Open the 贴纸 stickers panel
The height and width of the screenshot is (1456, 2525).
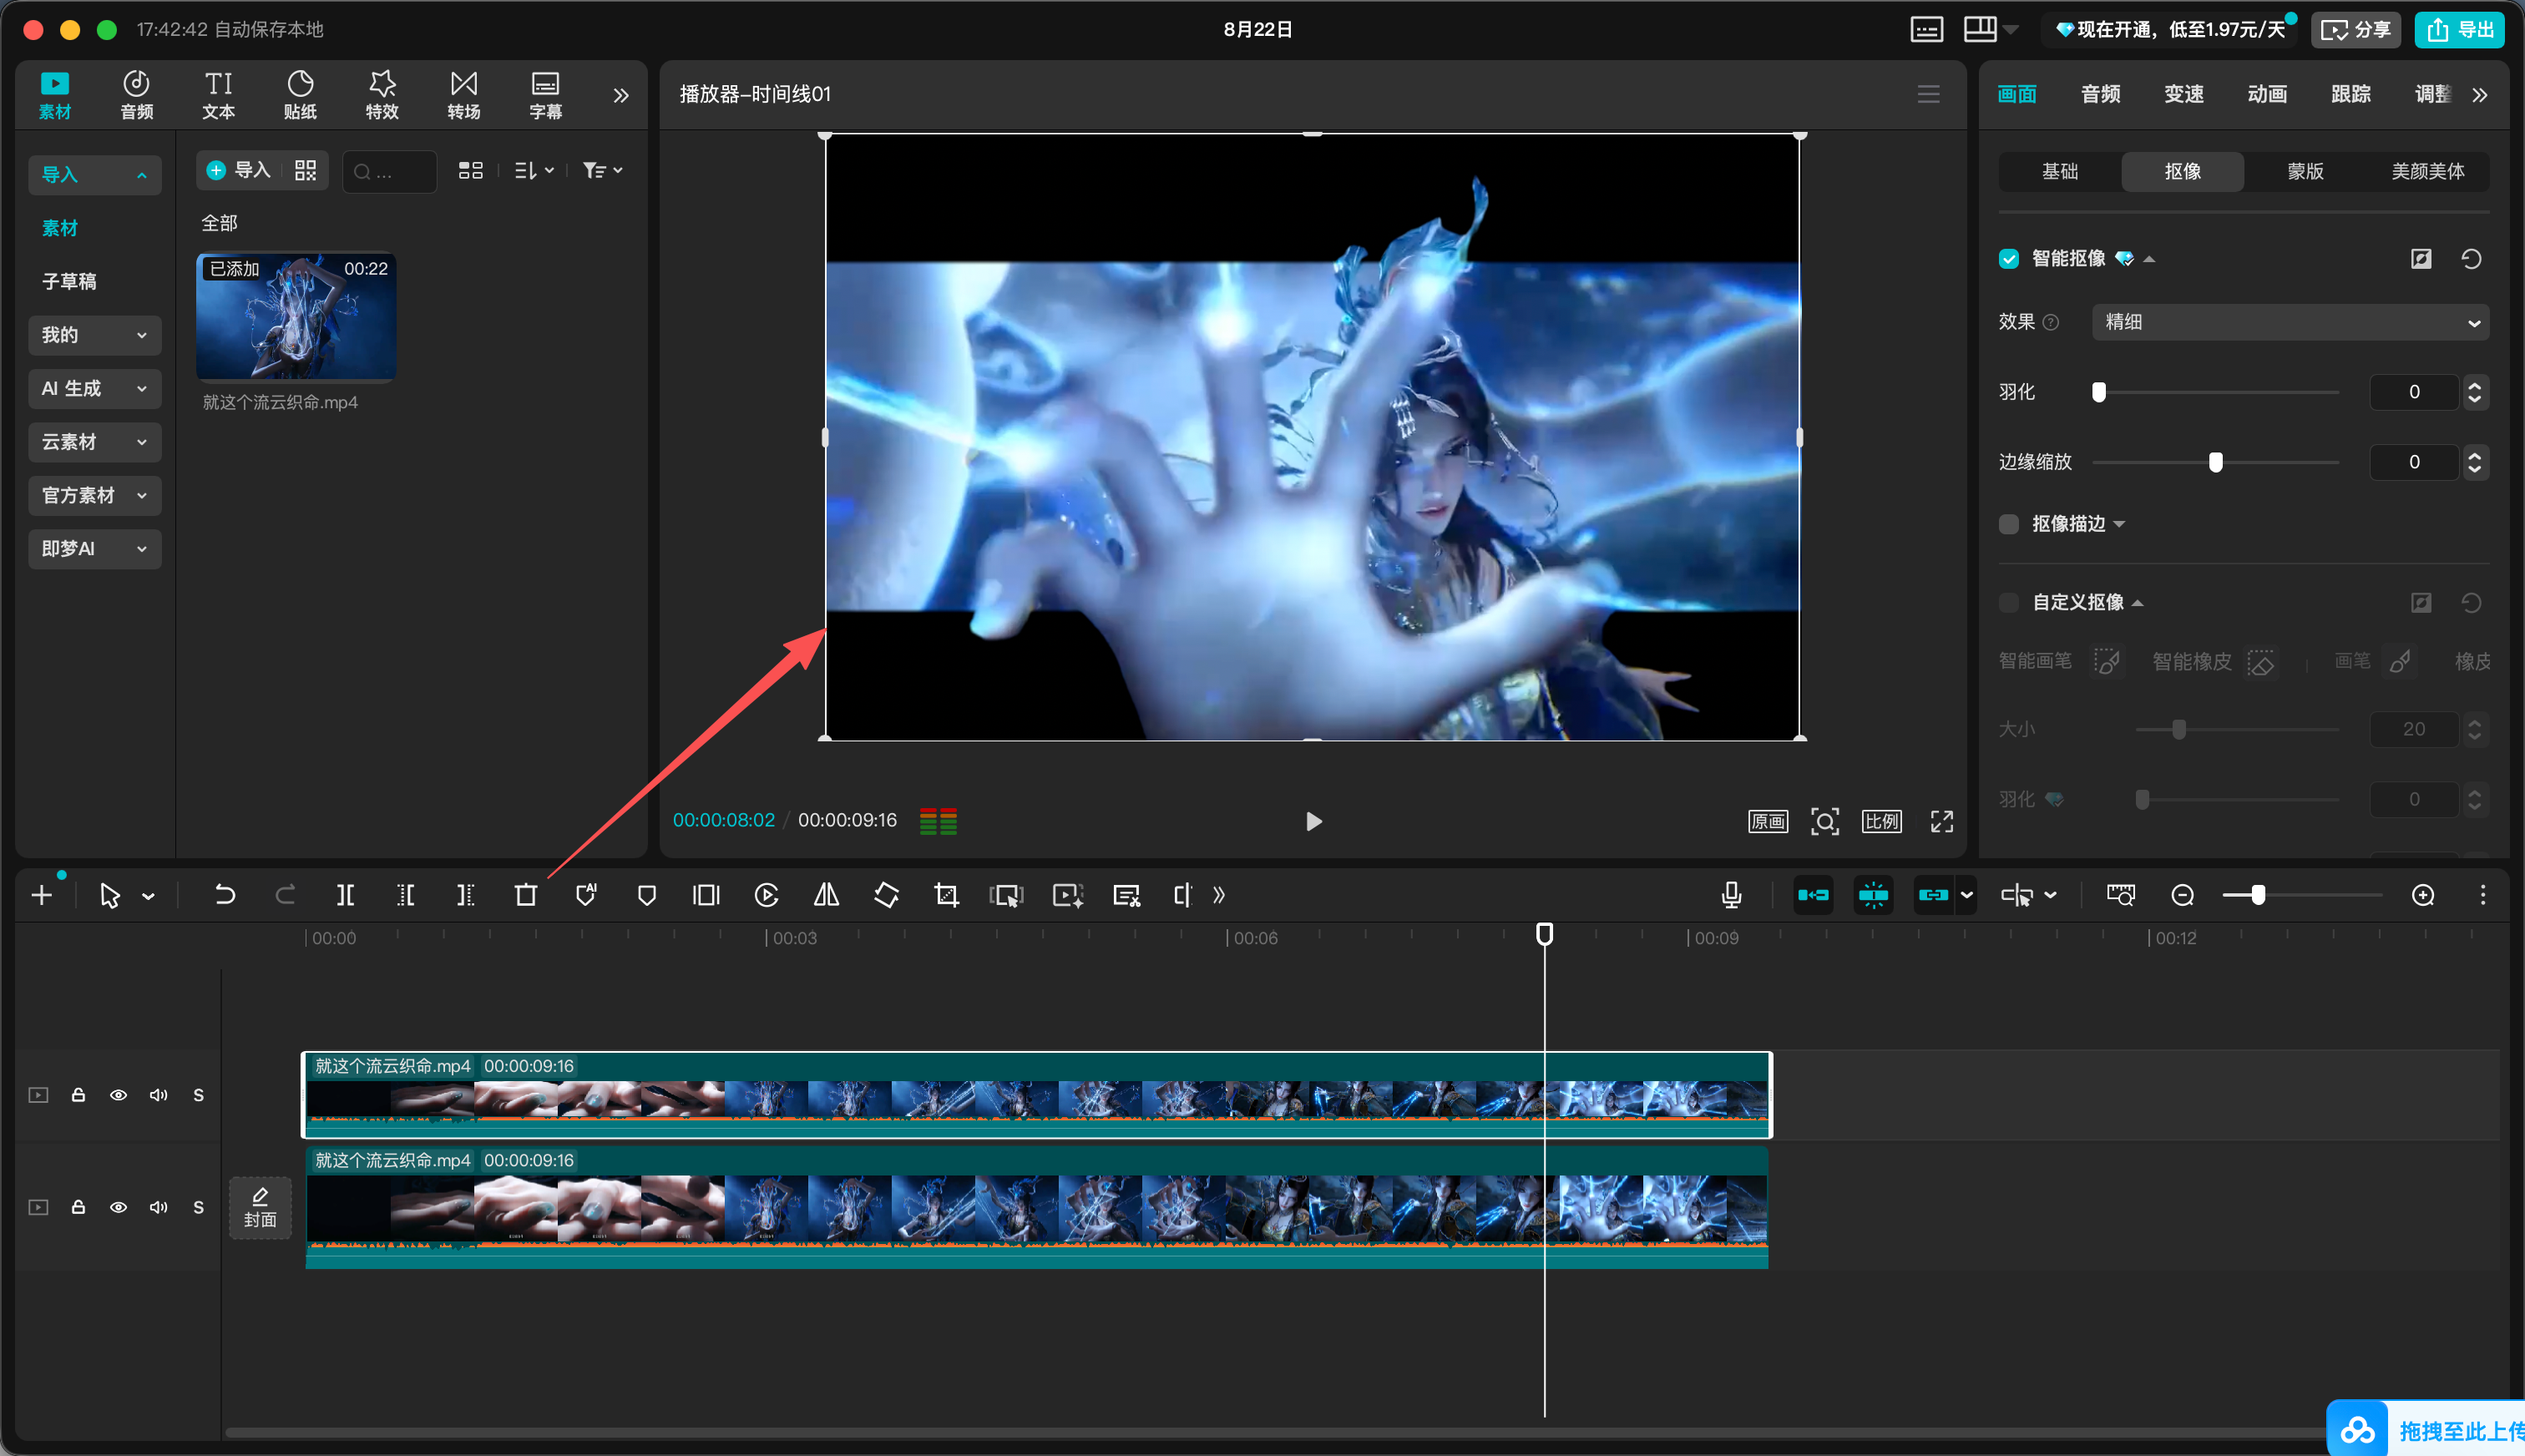coord(300,95)
